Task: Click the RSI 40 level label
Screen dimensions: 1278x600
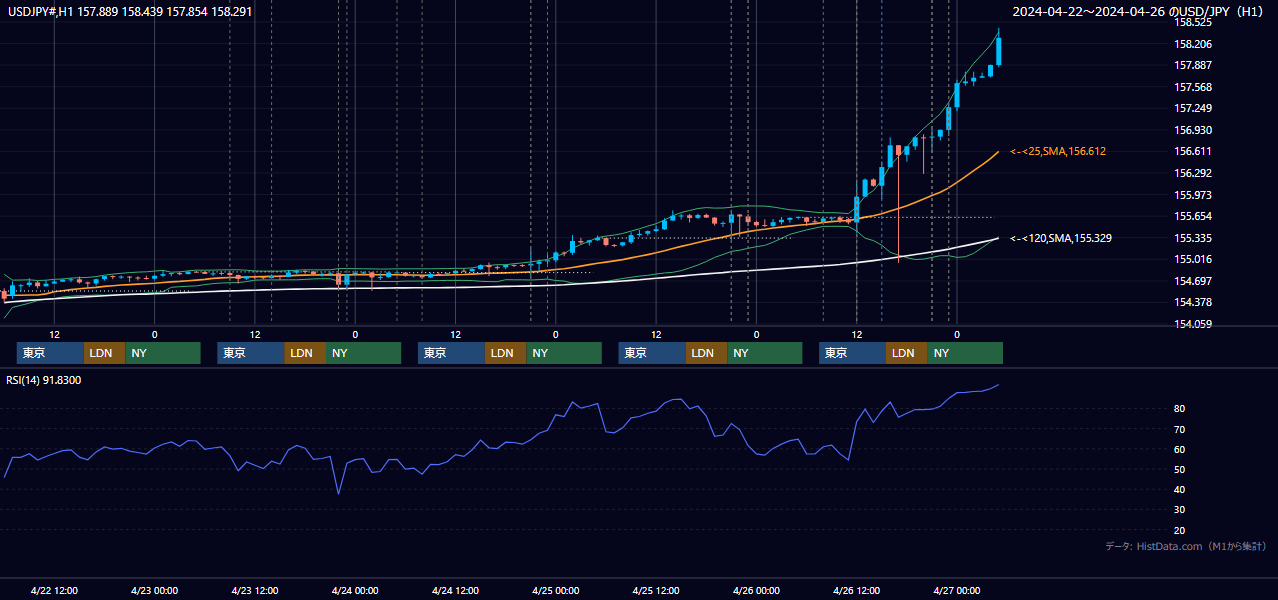Action: tap(1180, 489)
